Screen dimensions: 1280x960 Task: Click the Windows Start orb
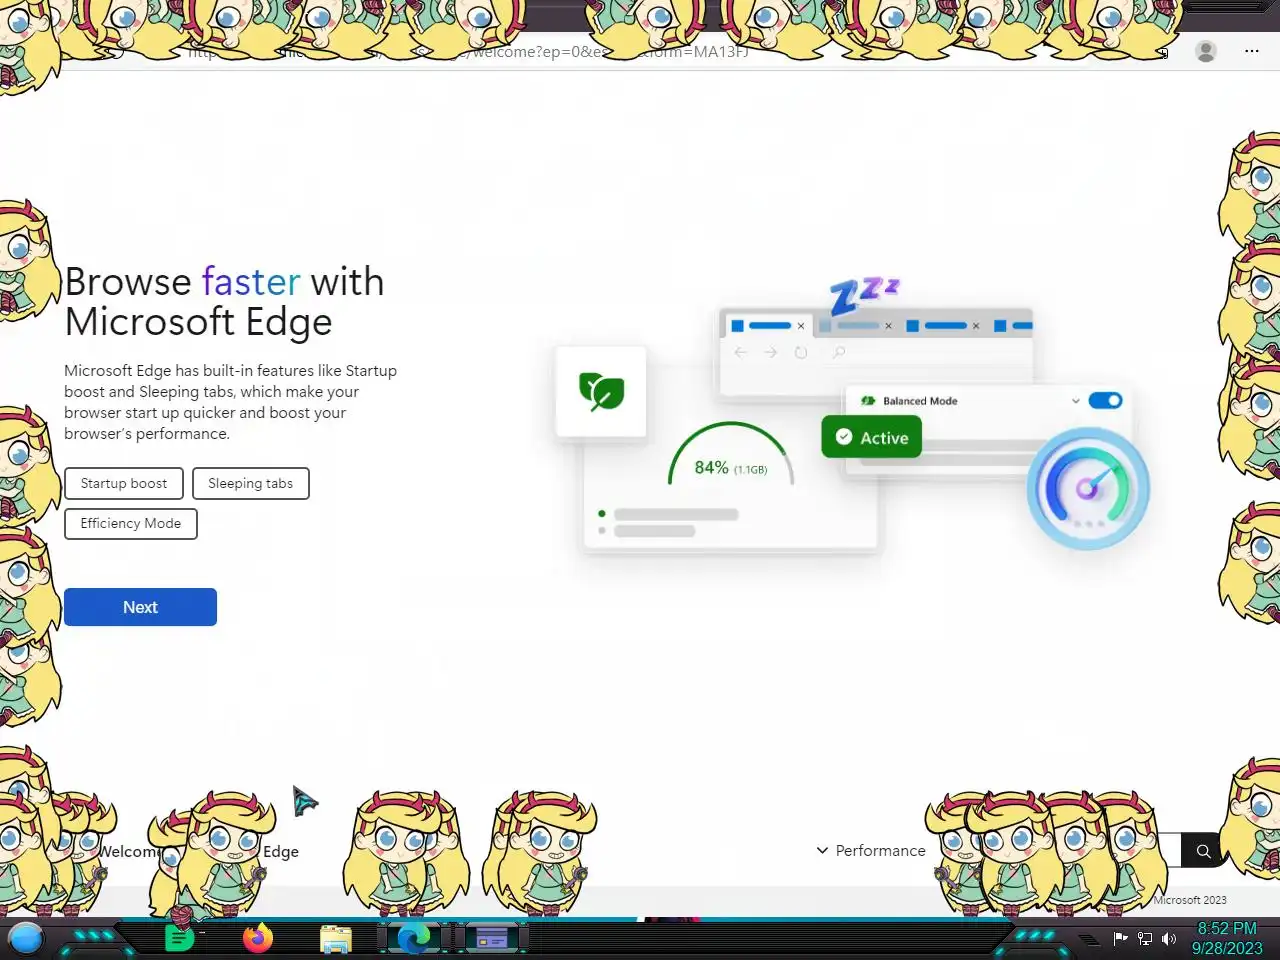tap(26, 938)
